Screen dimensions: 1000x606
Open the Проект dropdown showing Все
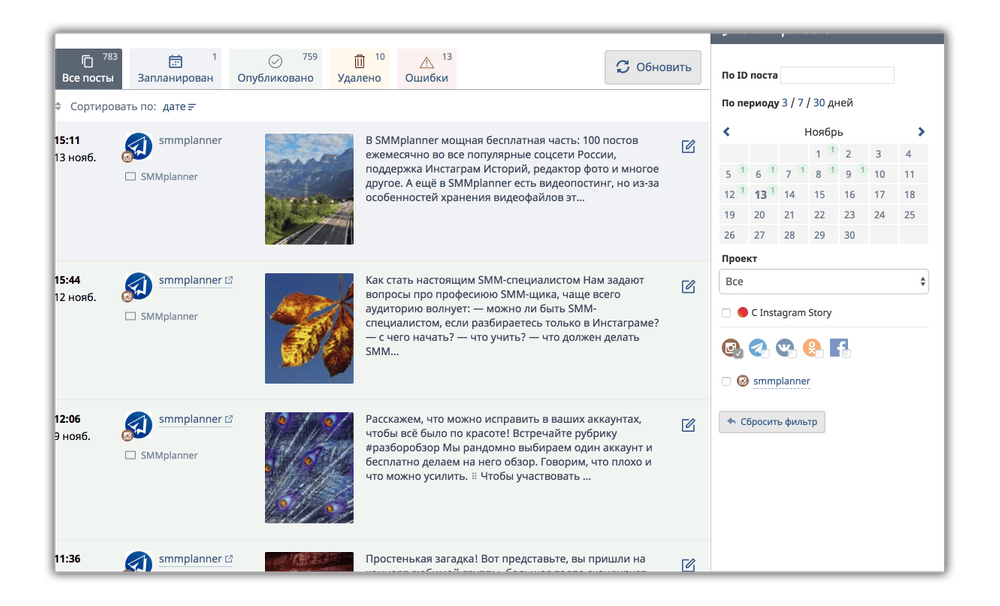823,282
